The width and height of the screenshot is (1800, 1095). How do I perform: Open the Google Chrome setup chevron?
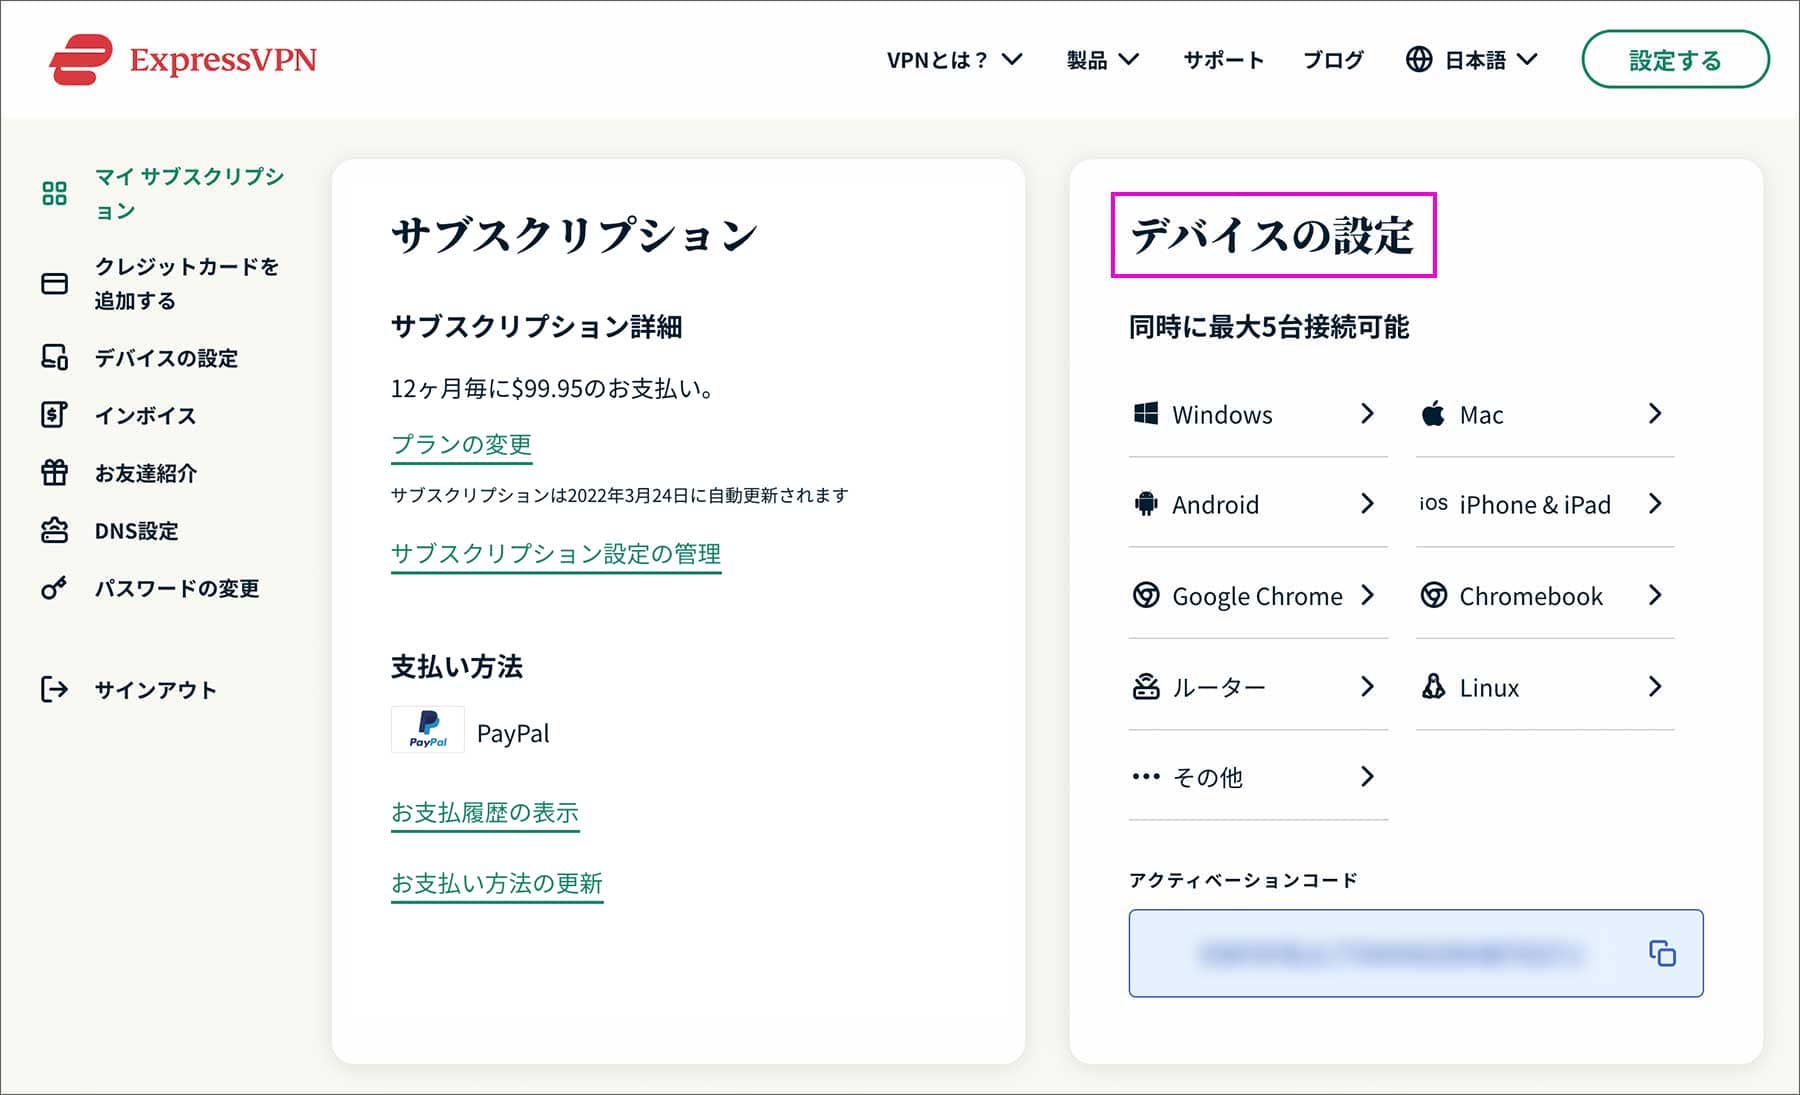1367,595
